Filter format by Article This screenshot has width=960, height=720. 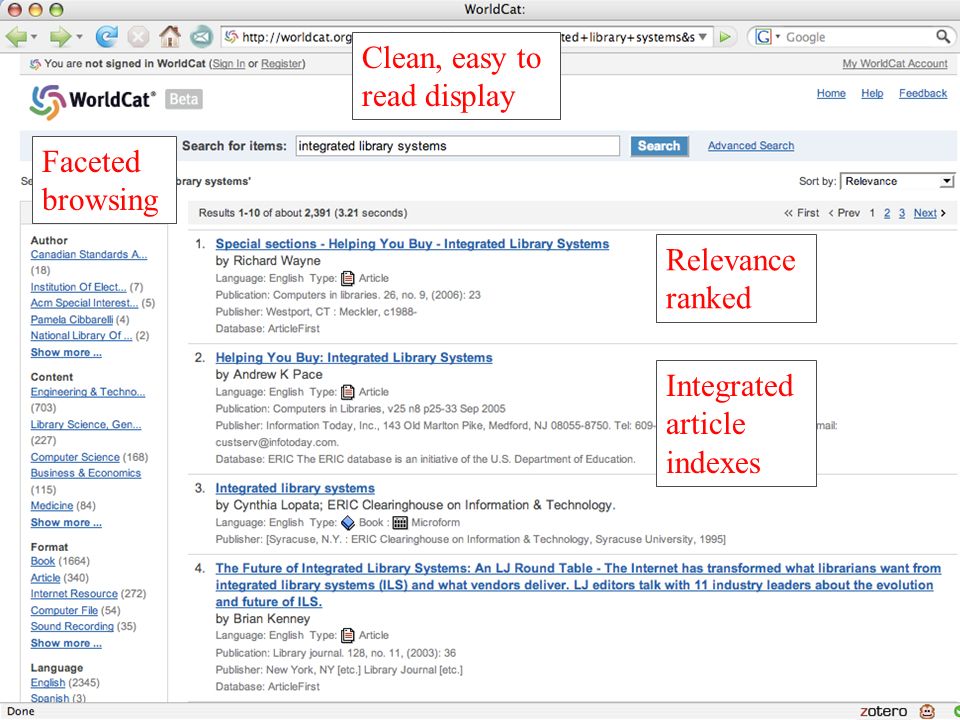(x=45, y=578)
